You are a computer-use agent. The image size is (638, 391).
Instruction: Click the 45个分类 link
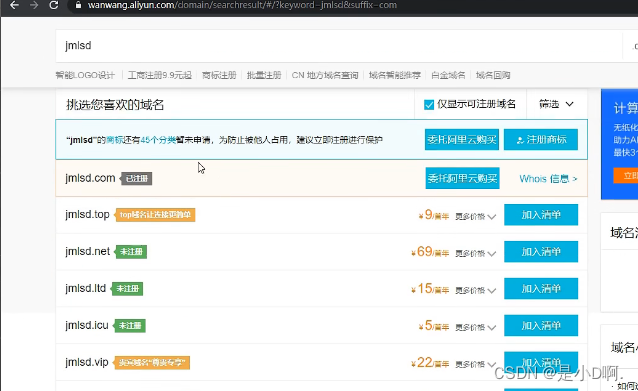click(x=158, y=140)
